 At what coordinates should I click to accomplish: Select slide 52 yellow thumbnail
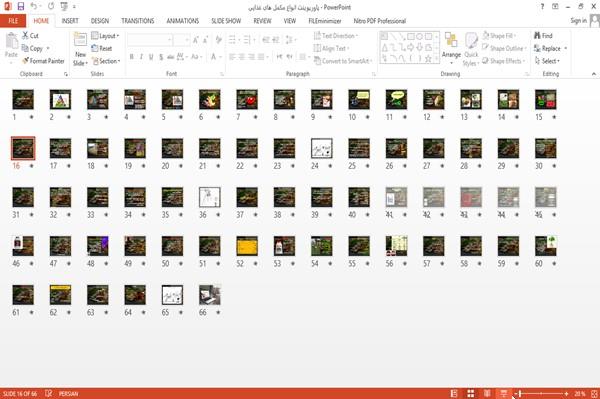[x=247, y=246]
